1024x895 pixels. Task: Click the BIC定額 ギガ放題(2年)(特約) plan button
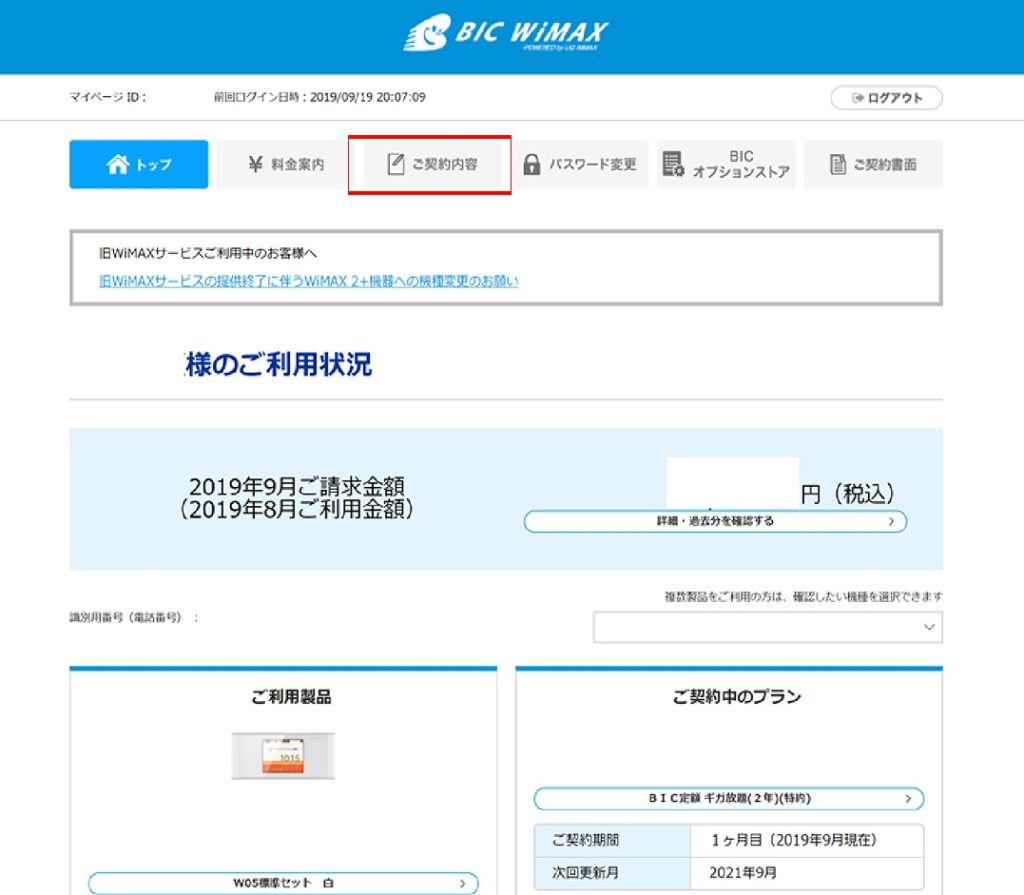729,798
